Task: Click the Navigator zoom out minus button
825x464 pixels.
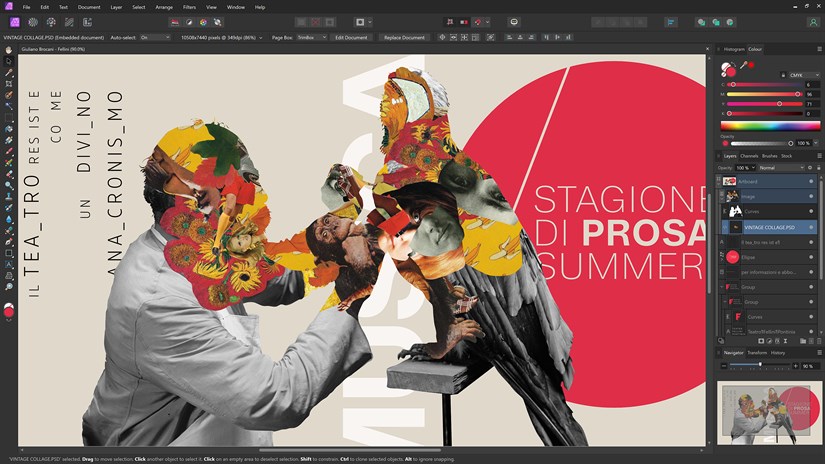Action: 724,366
